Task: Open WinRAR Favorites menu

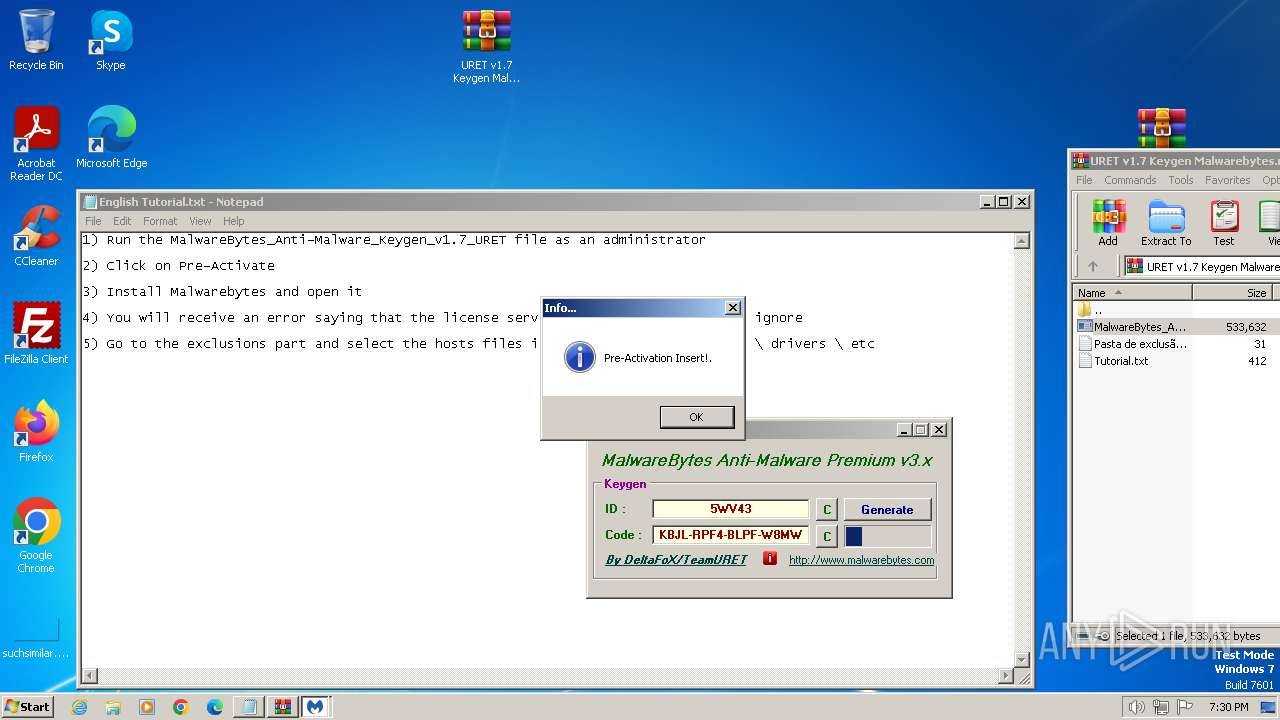Action: pos(1227,180)
